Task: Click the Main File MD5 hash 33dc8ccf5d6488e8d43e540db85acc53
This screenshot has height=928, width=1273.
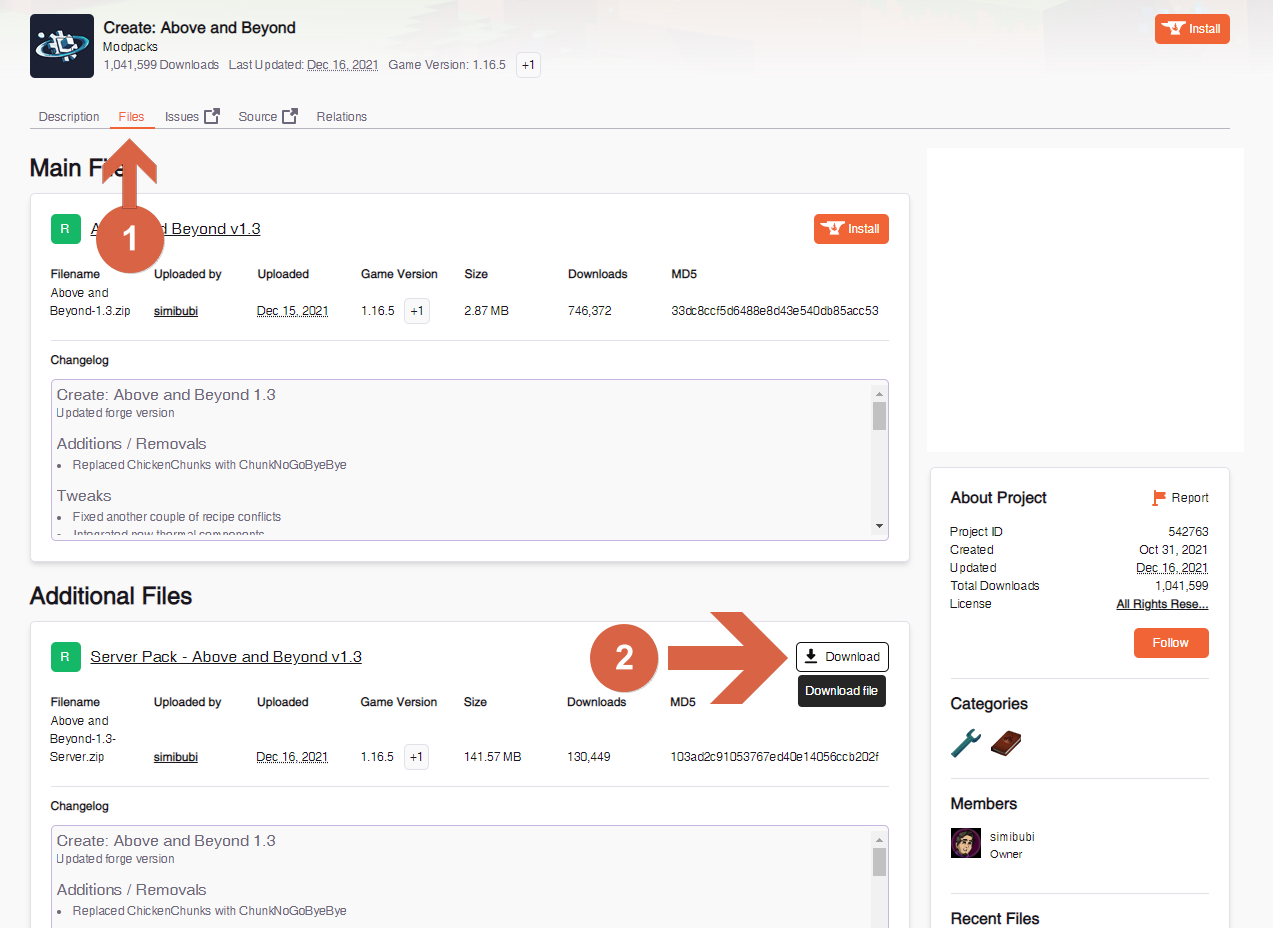Action: point(775,311)
